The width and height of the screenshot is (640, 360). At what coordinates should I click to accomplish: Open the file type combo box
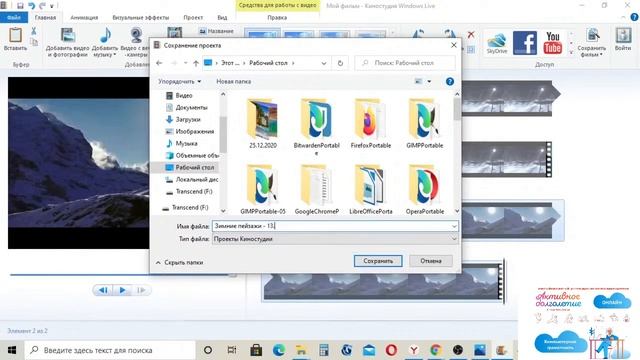(335, 239)
